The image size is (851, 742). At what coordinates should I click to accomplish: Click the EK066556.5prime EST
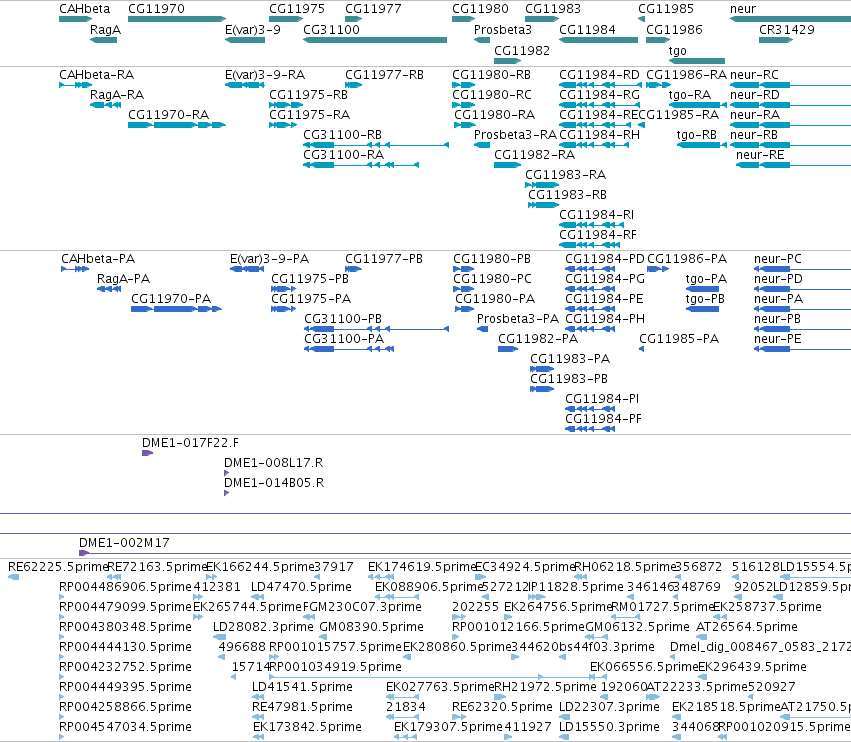[x=599, y=677]
